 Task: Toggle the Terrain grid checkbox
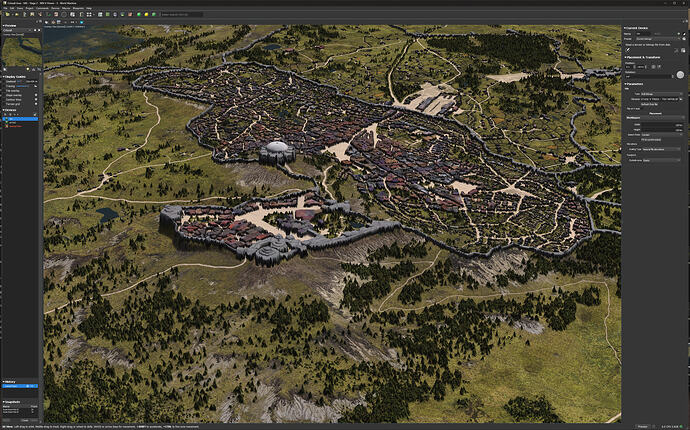[36, 104]
